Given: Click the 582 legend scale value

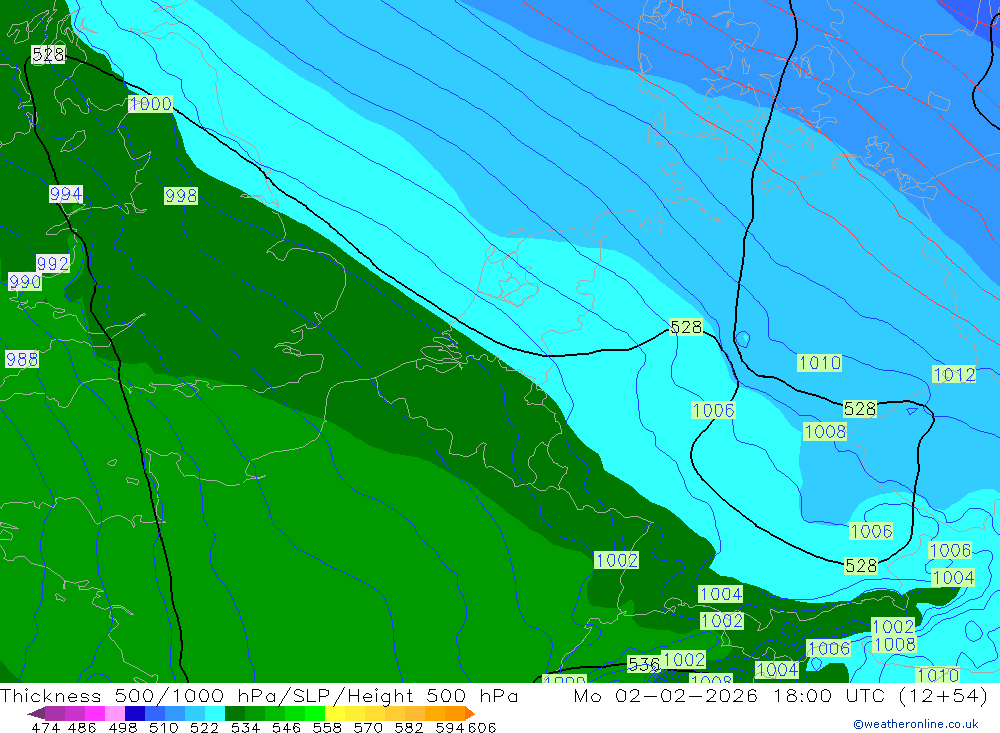Looking at the screenshot, I should pyautogui.click(x=409, y=727).
